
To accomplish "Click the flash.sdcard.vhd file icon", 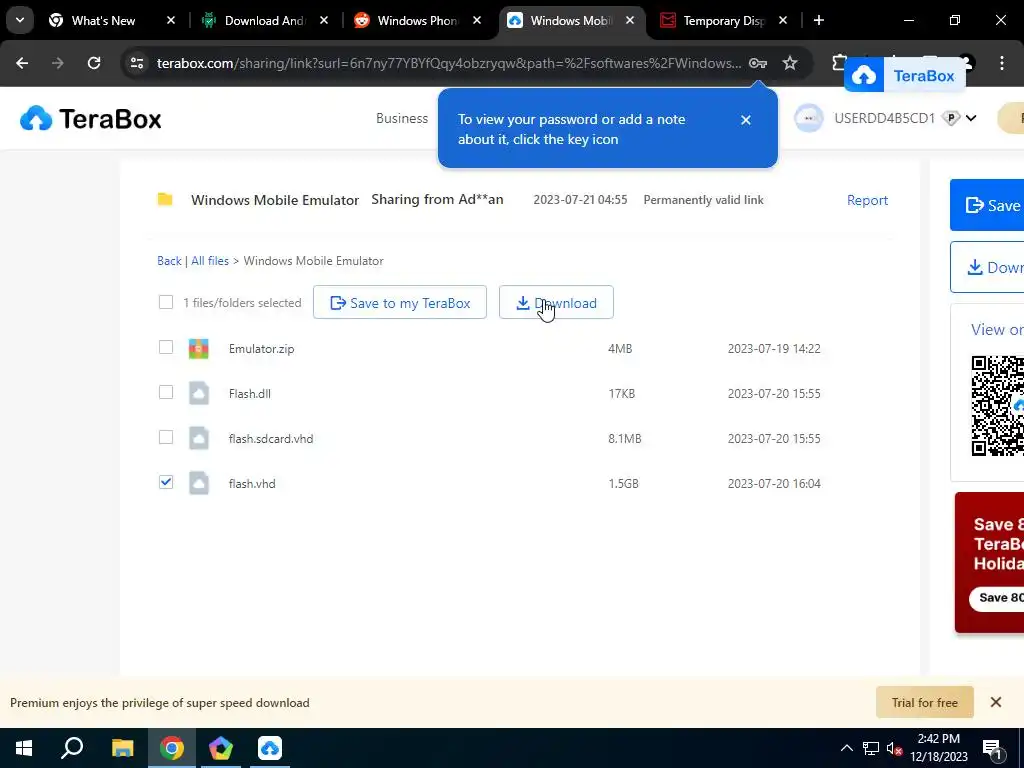I will point(199,439).
